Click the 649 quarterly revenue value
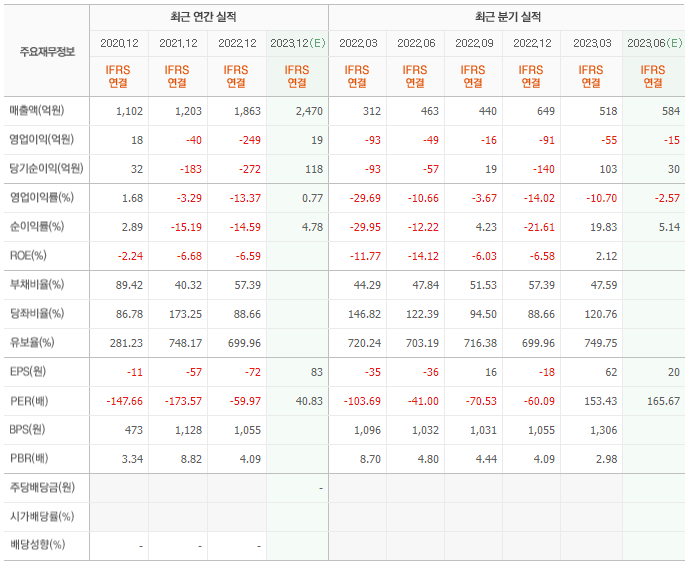Screen dimensions: 689x565 coord(546,111)
